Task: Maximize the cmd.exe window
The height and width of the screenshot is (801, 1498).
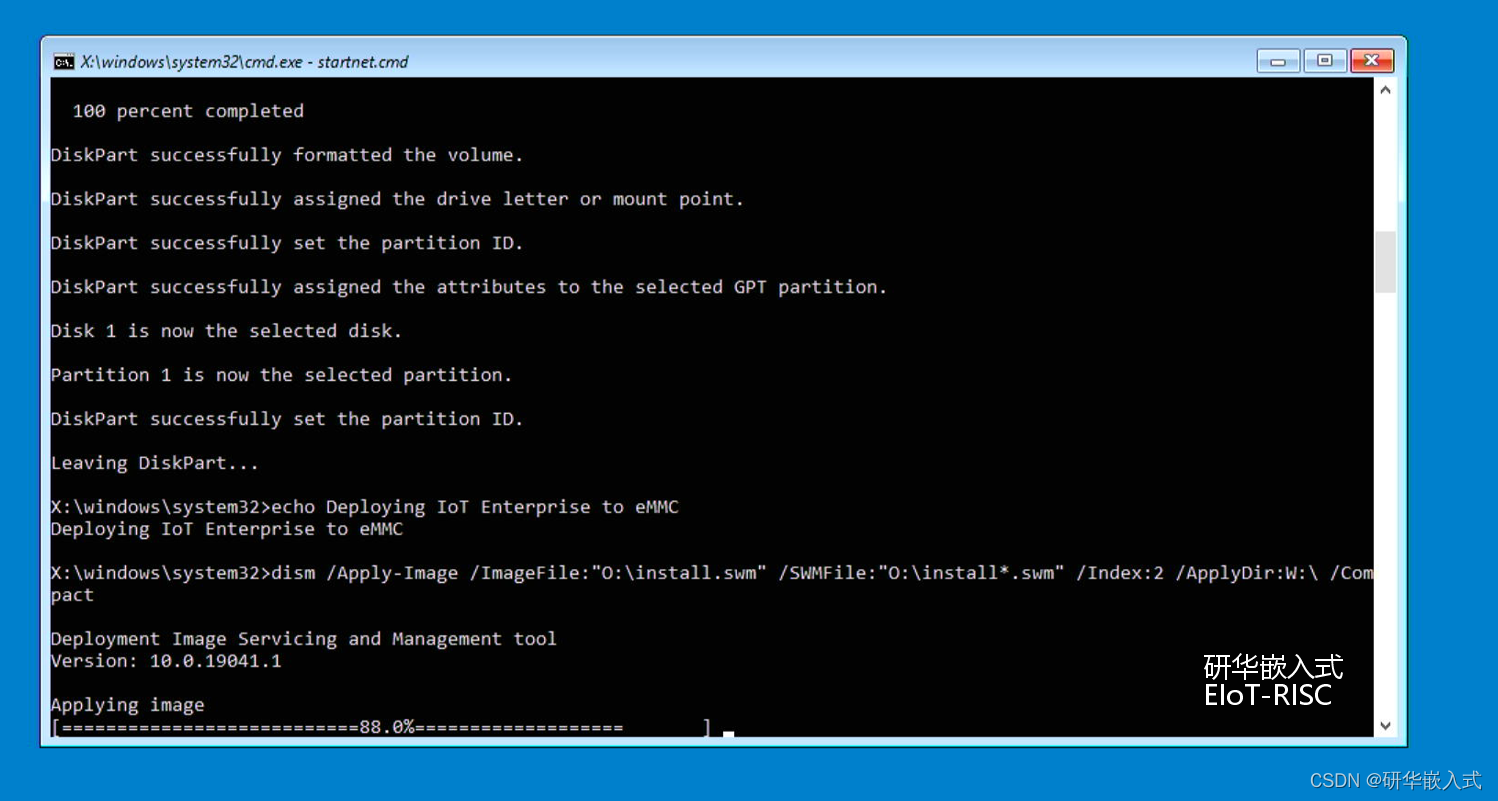Action: 1325,61
